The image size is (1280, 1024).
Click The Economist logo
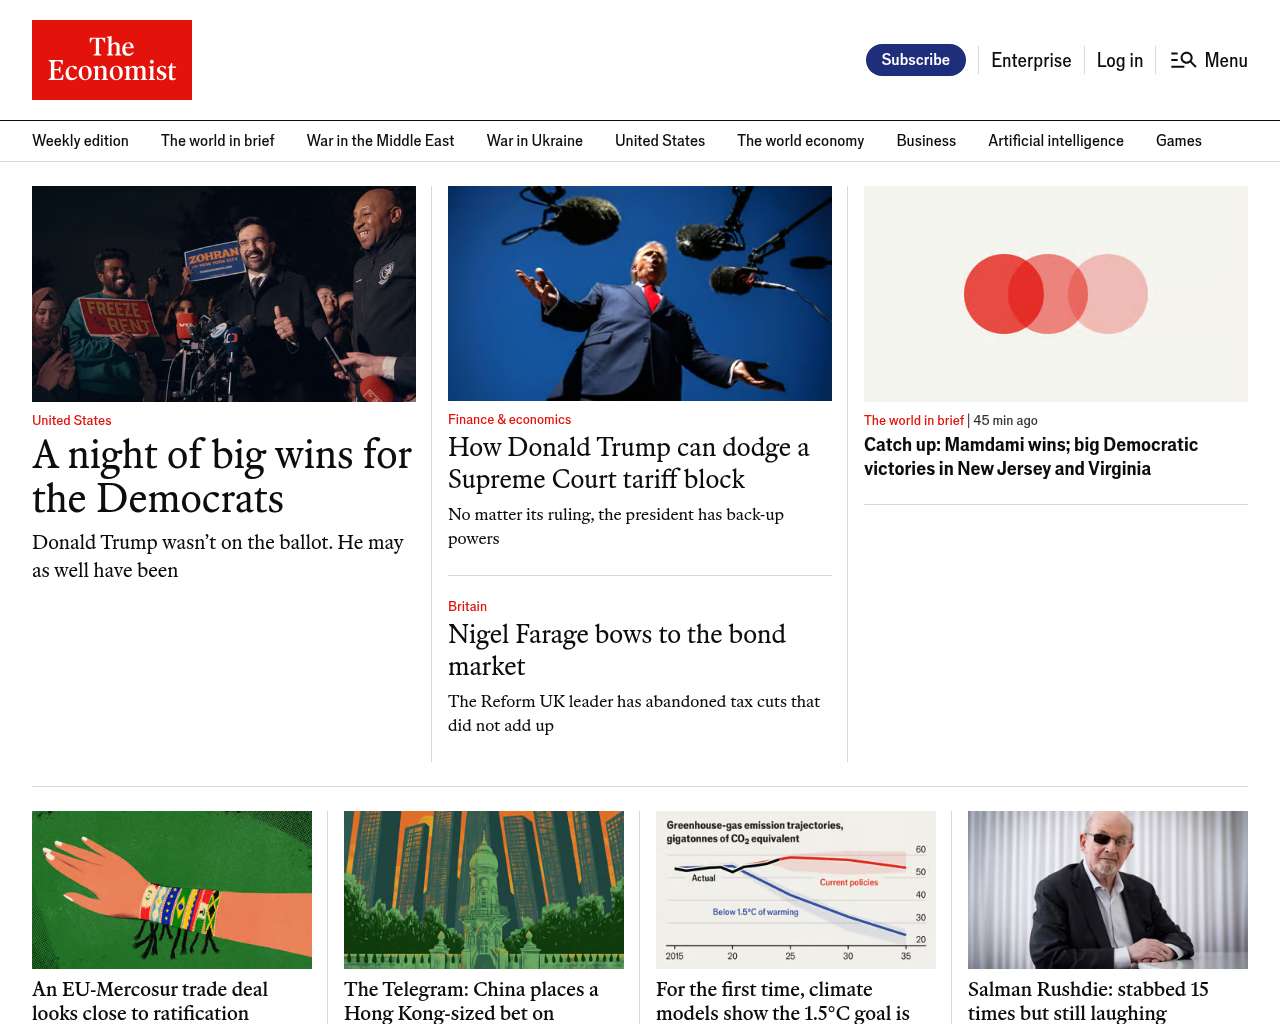click(112, 60)
